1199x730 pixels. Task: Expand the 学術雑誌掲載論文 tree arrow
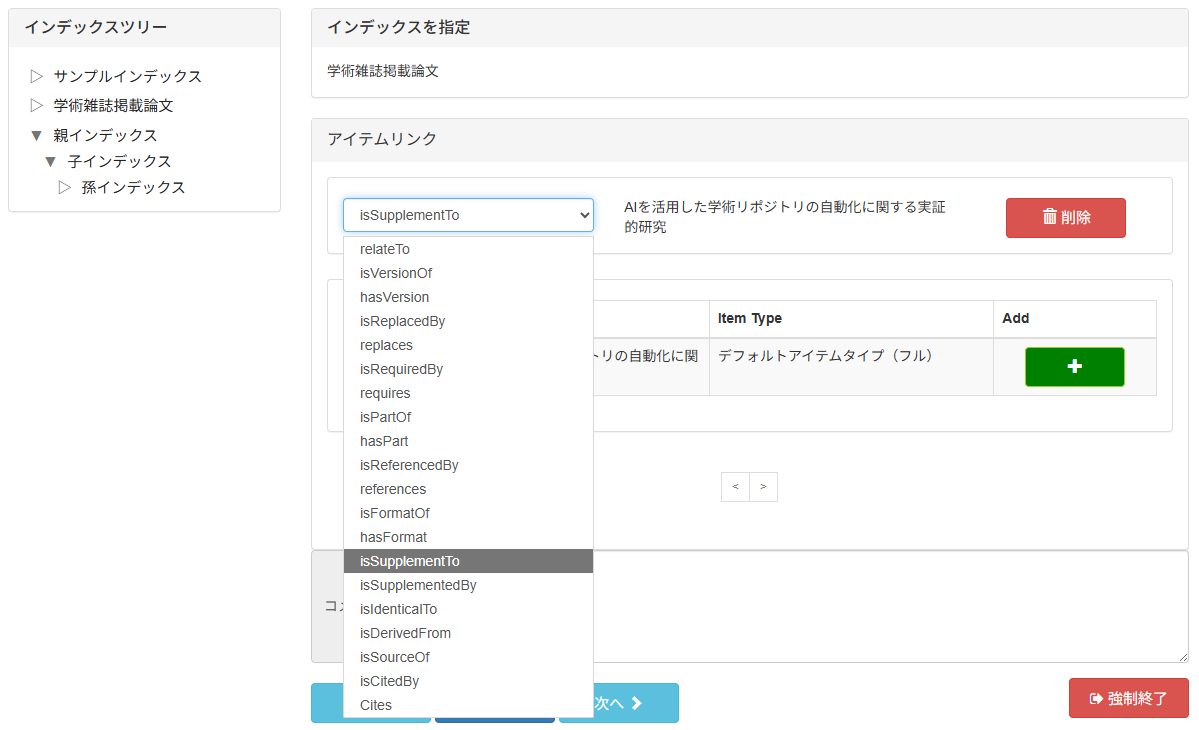37,105
